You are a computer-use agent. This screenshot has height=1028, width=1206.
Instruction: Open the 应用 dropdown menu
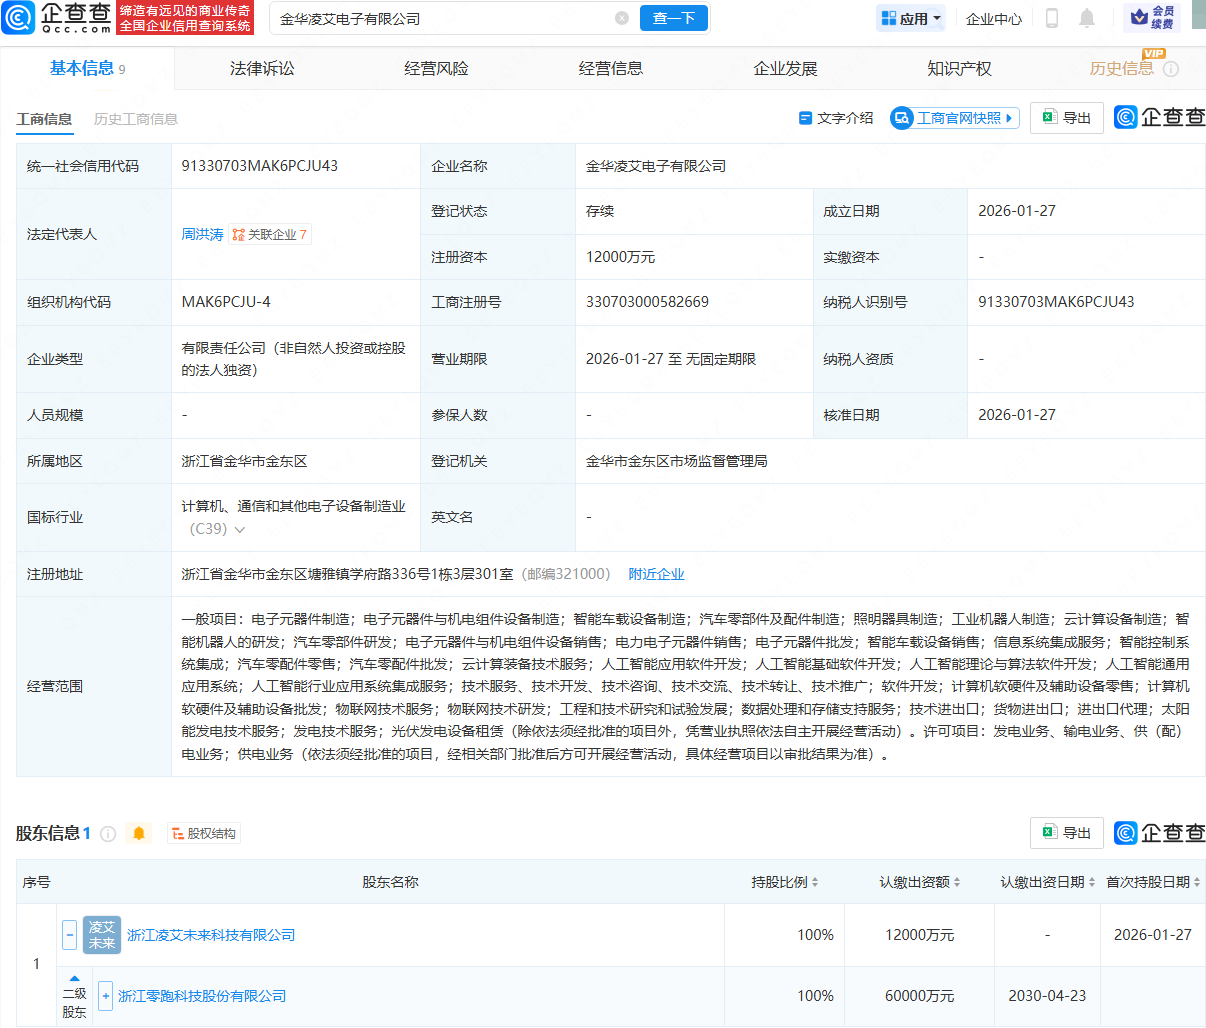[x=910, y=18]
